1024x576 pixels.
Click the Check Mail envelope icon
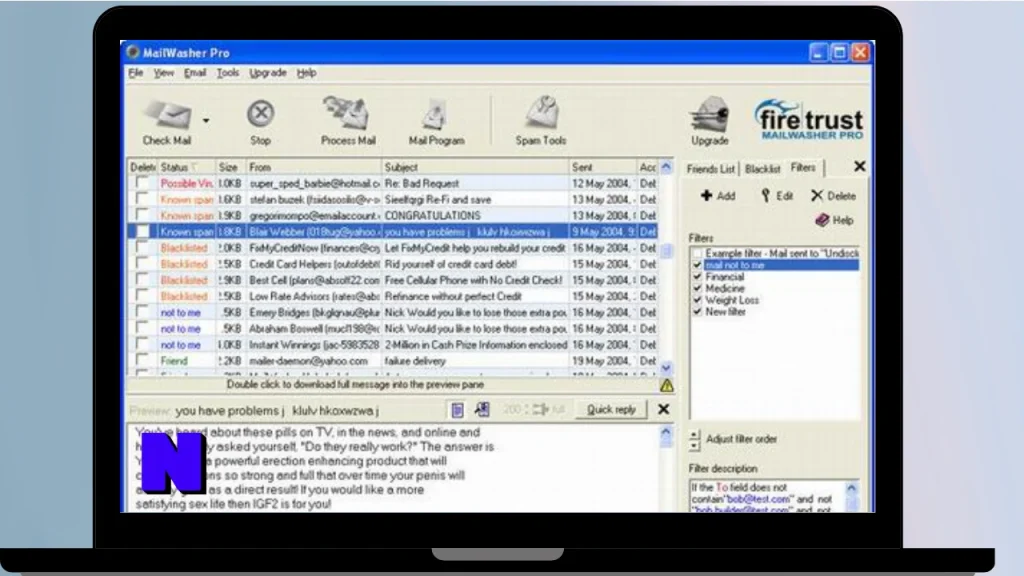point(167,116)
